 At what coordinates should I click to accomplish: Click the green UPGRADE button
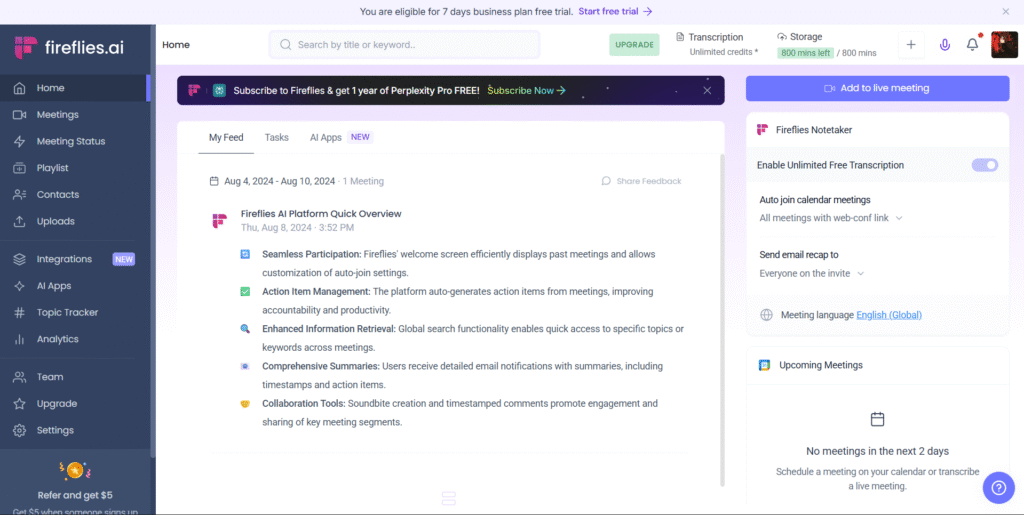point(634,45)
